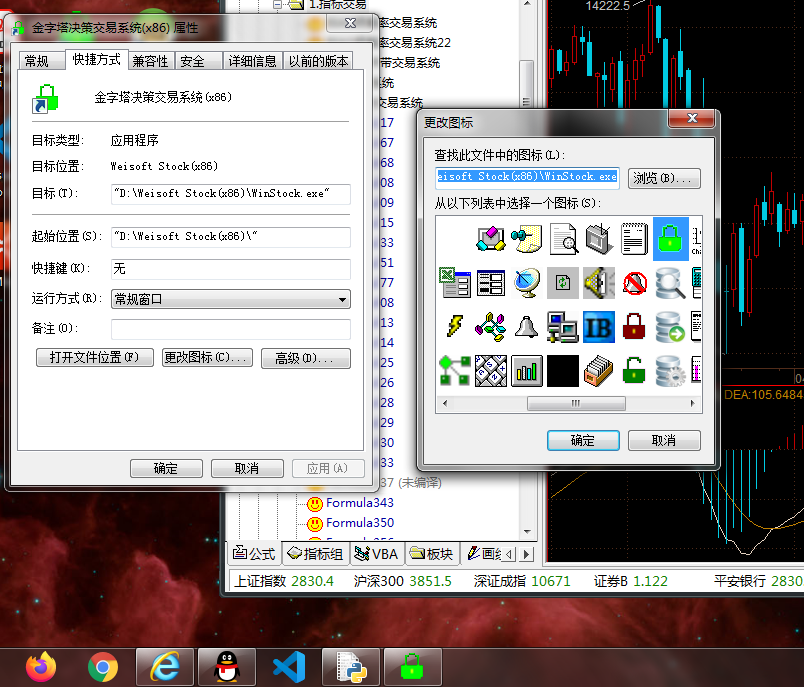The image size is (804, 687).
Task: Open Firefox from the taskbar
Action: tap(41, 667)
